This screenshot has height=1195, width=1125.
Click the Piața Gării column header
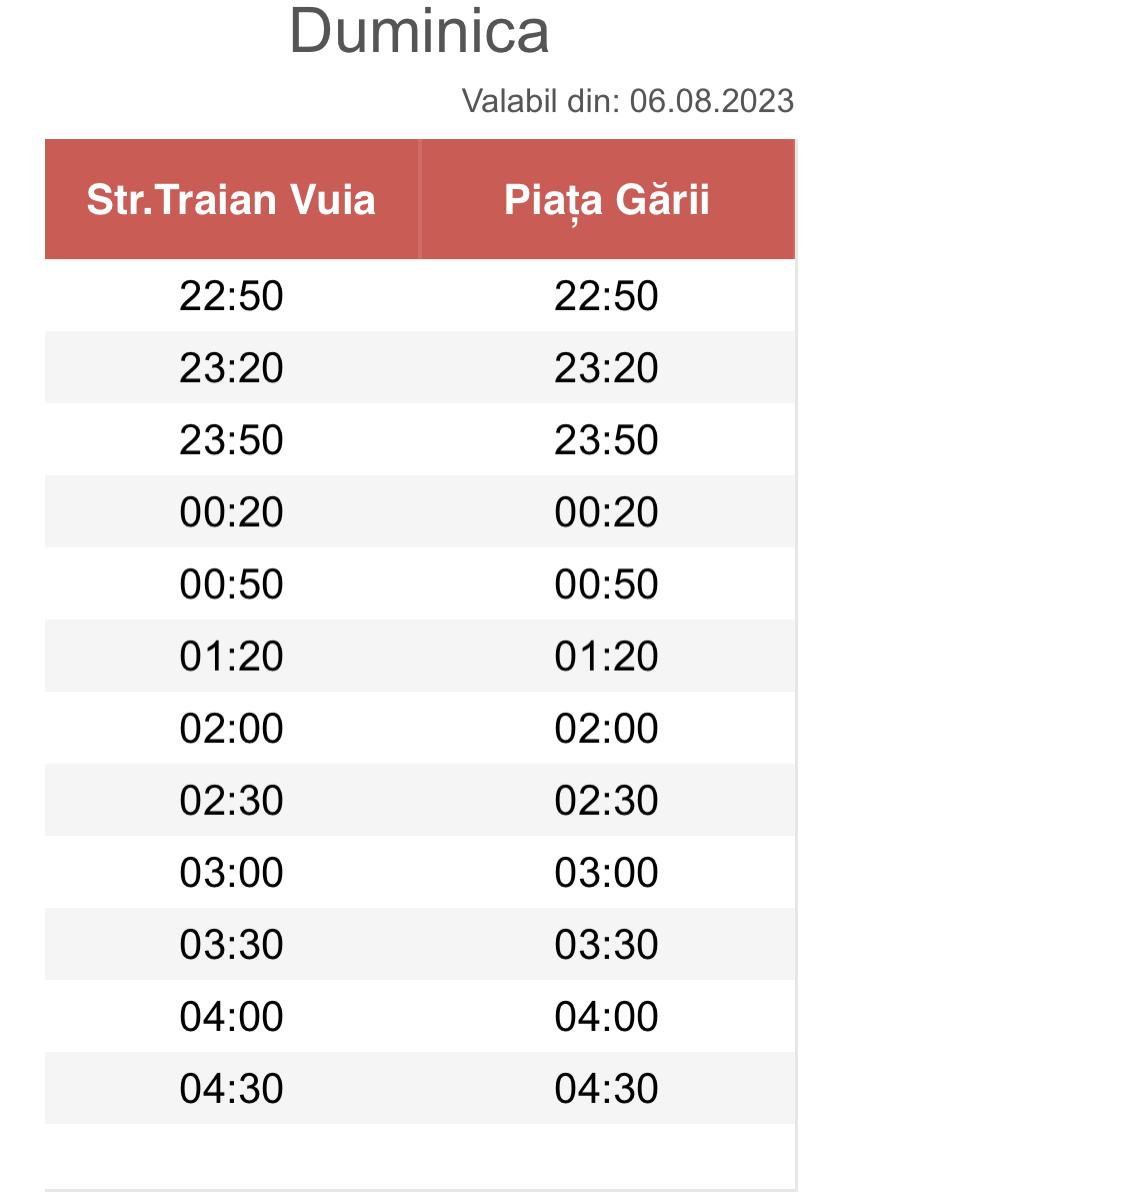[607, 200]
